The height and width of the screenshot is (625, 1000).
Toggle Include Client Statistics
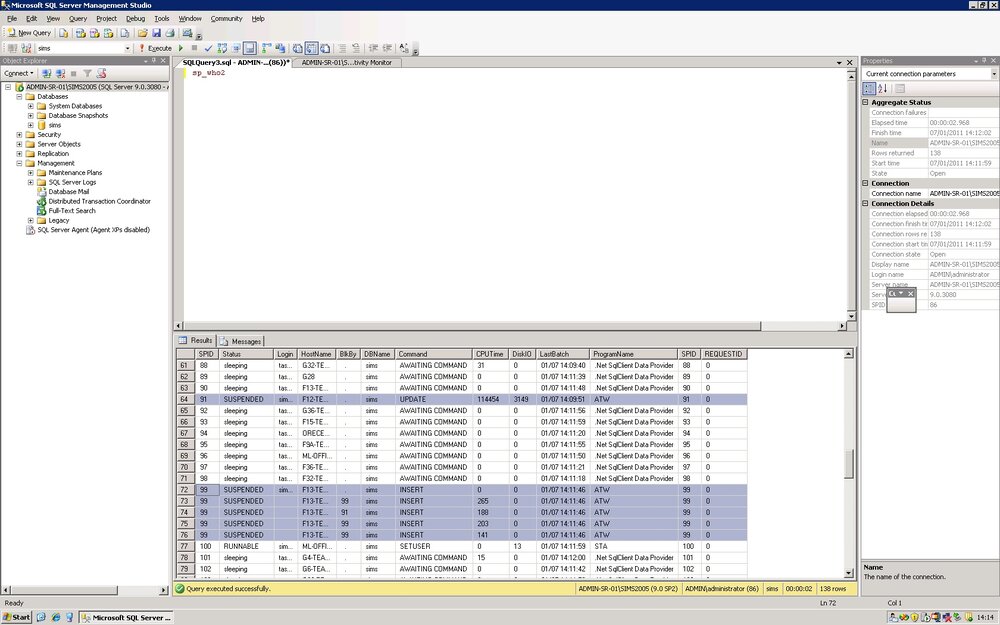click(279, 48)
